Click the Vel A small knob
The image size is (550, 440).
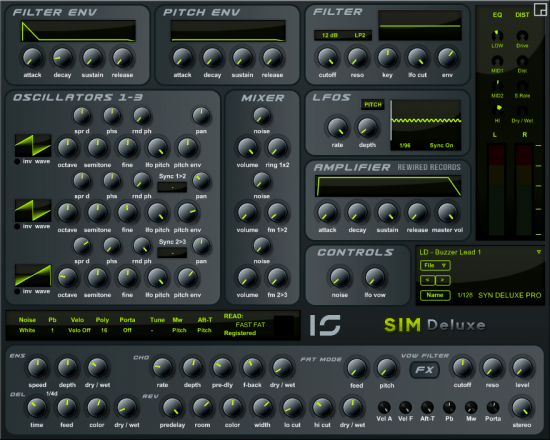384,407
